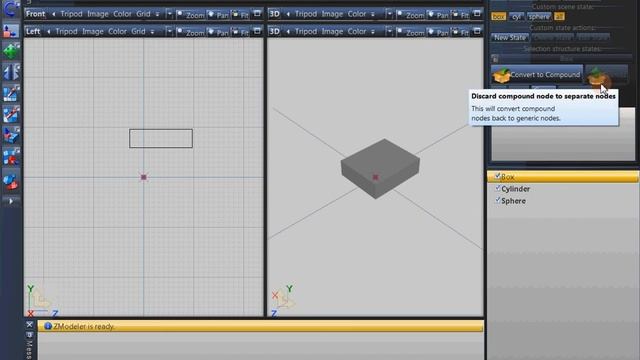Click Convert to Compound button
640x360 pixels.
pos(537,75)
